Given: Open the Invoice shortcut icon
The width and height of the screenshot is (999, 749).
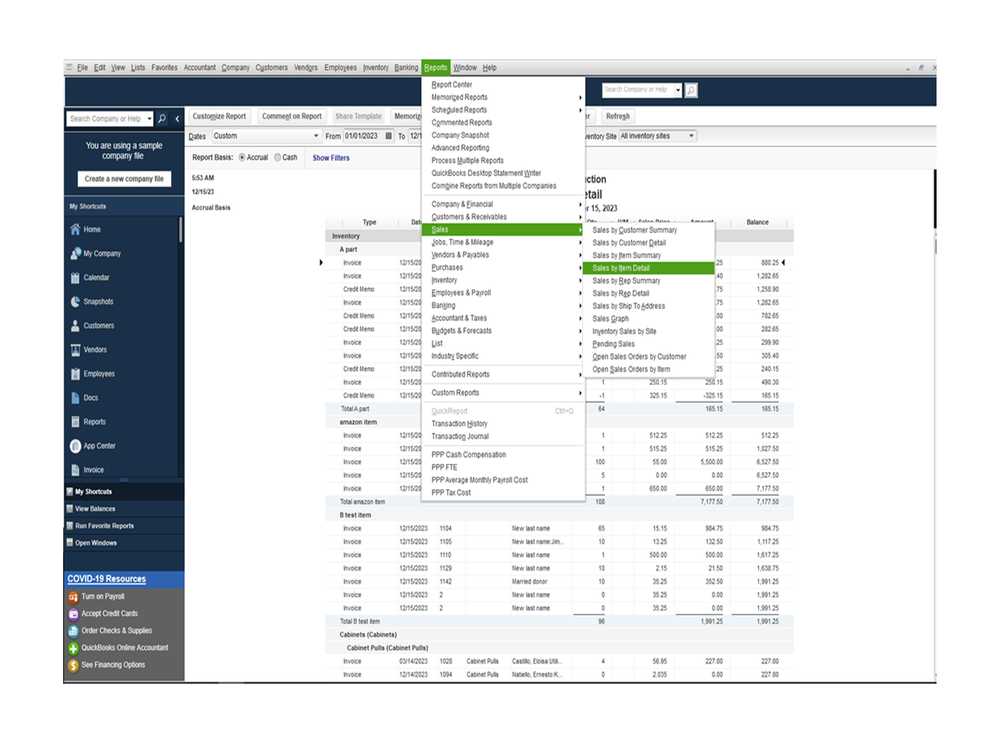Looking at the screenshot, I should click(75, 470).
